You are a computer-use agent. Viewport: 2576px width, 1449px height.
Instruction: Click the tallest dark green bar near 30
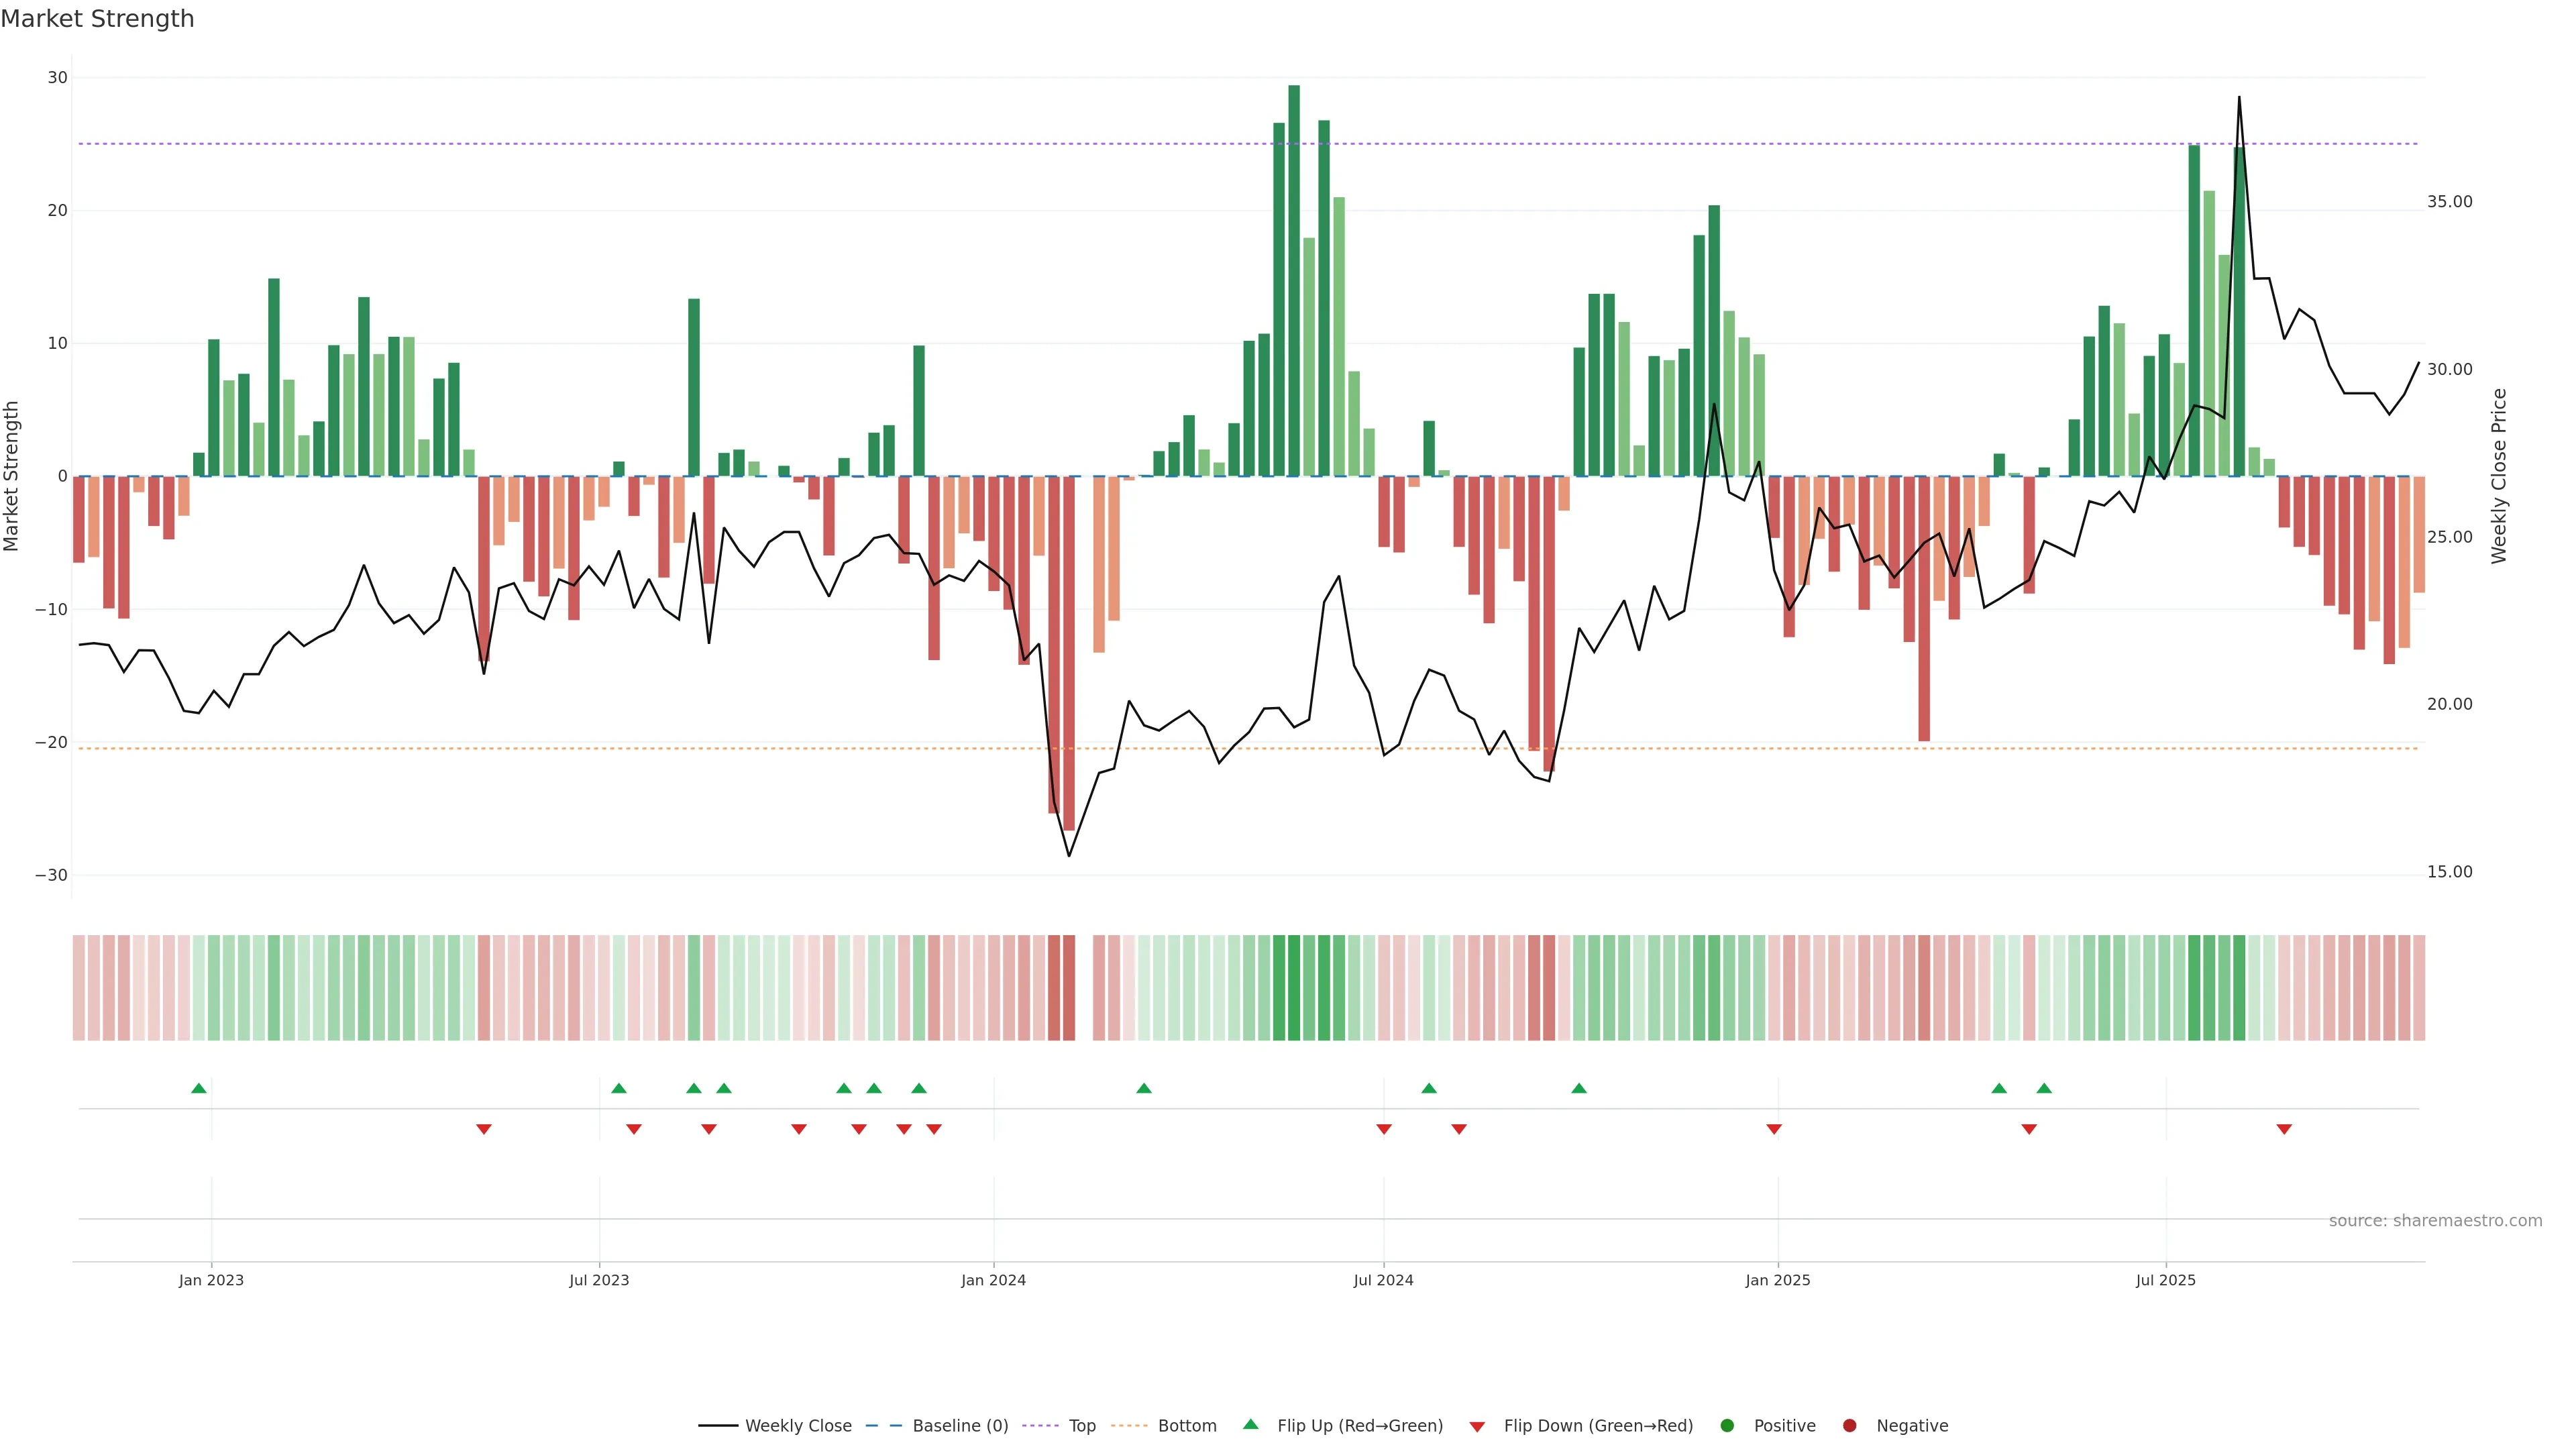pos(1294,280)
